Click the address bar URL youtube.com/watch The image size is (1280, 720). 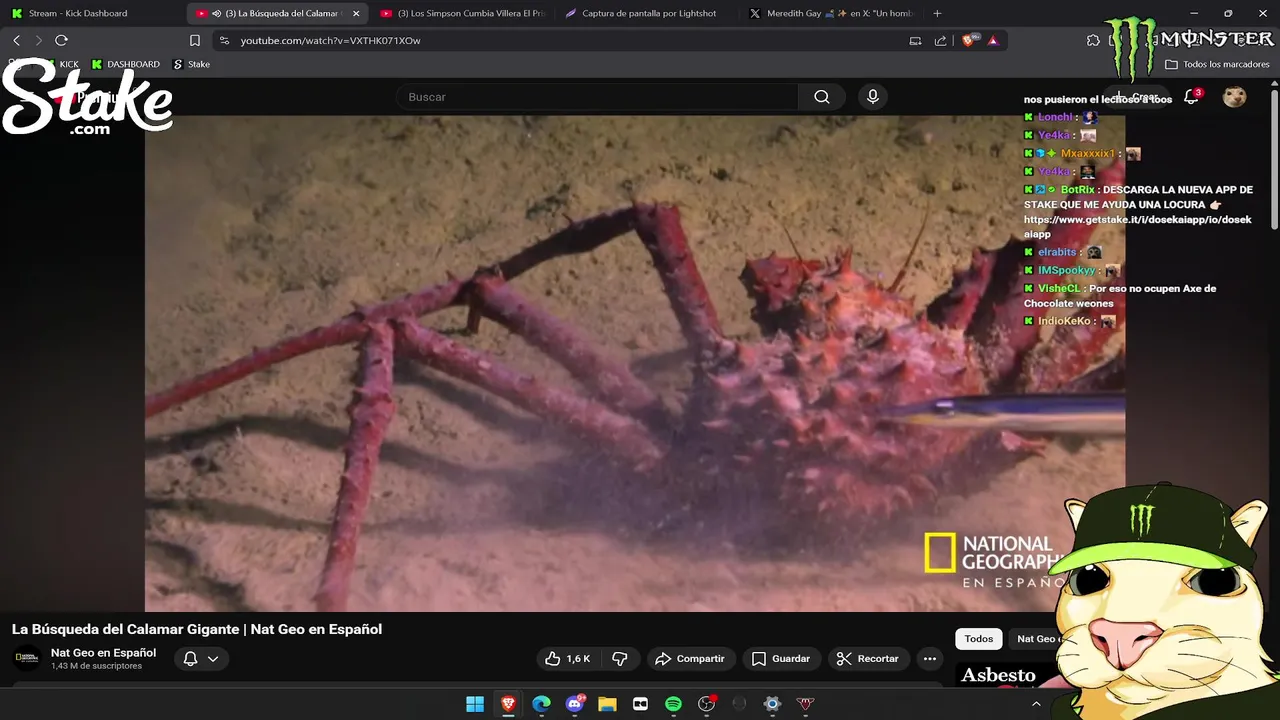point(330,41)
